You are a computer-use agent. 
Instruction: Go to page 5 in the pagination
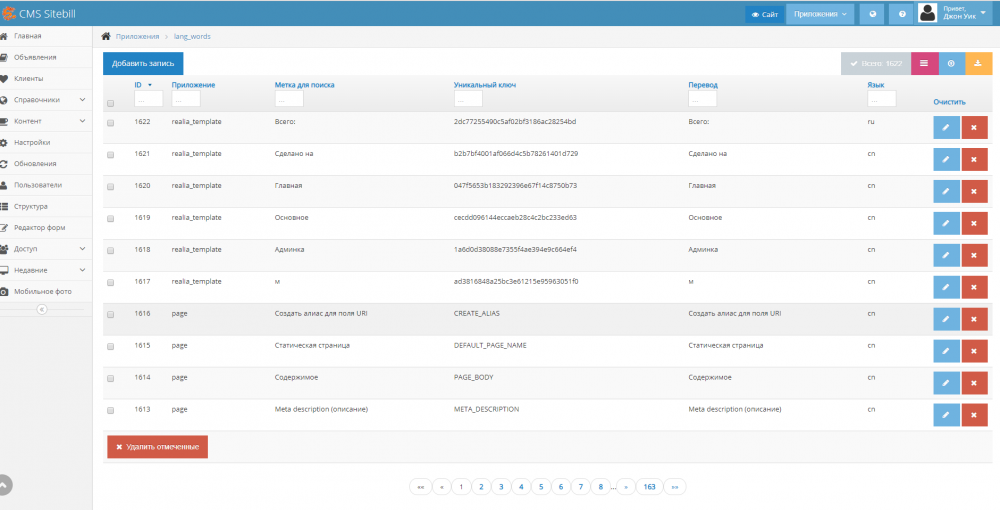540,487
